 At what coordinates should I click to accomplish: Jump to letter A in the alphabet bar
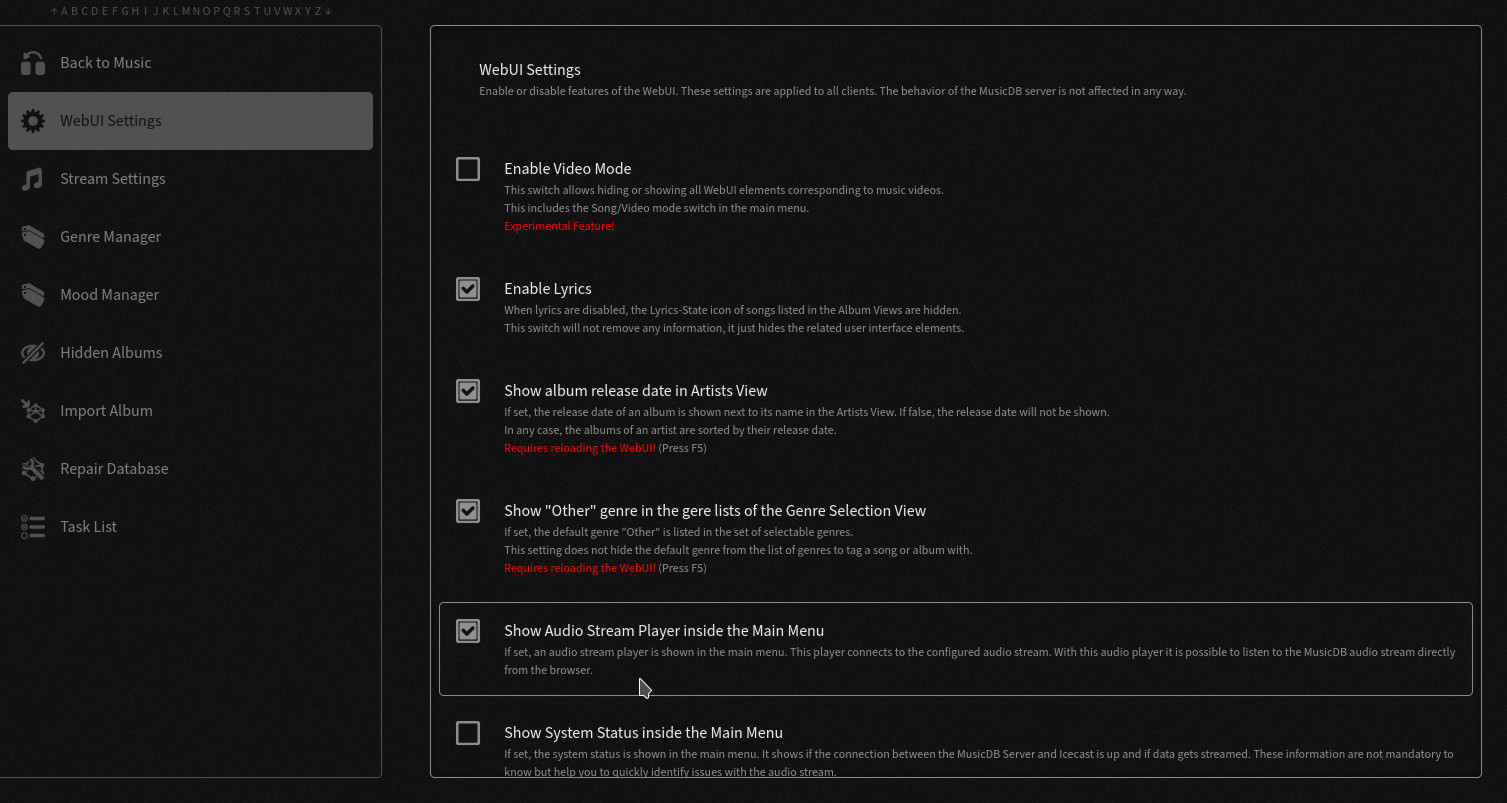pyautogui.click(x=65, y=11)
